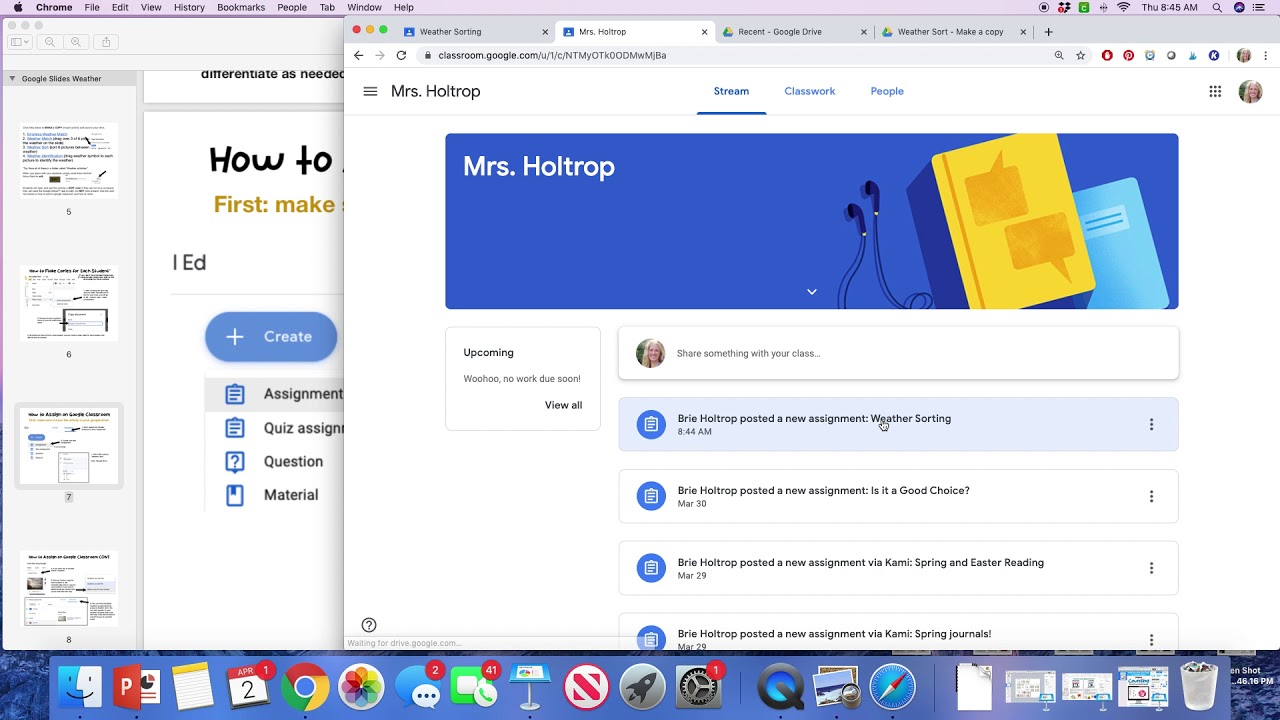Open Spring and Easter Reading assignment post
The image size is (1280, 720).
[898, 568]
